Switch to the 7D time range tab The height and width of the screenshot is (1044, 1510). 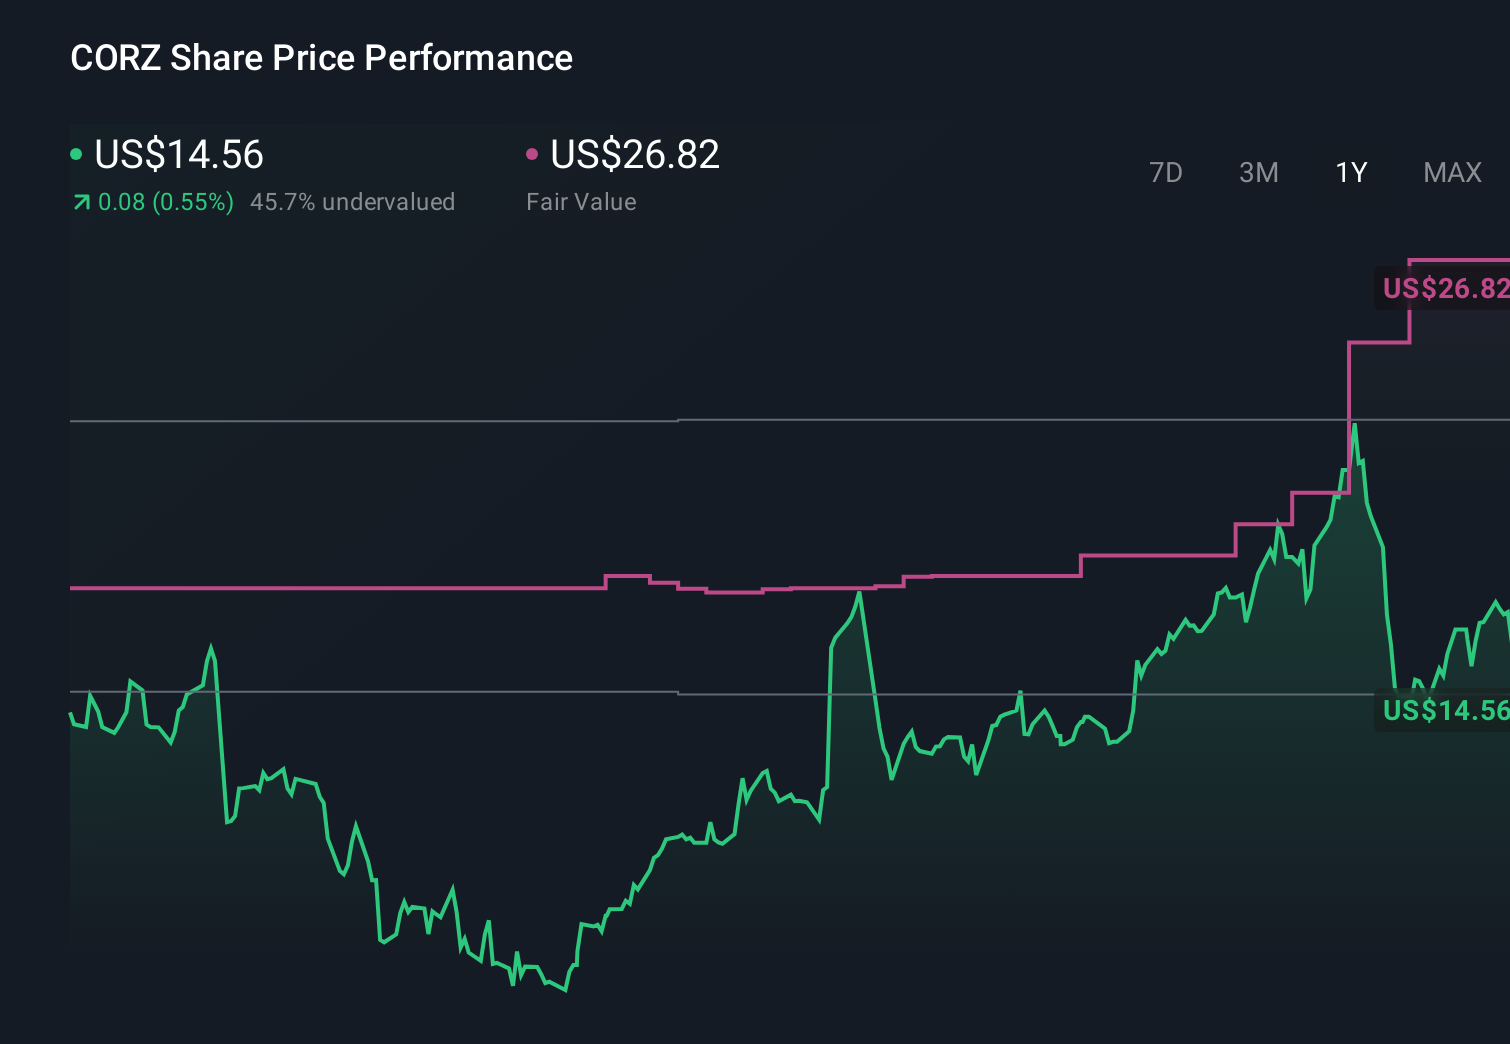point(1166,172)
